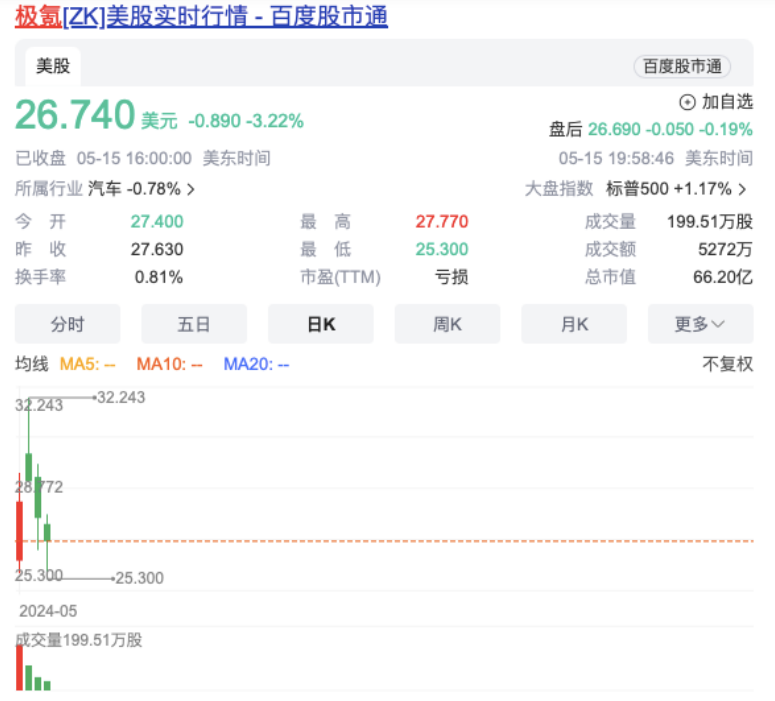Click the 加自选 plus circle icon
Screen dimensions: 775x701
[x=687, y=102]
